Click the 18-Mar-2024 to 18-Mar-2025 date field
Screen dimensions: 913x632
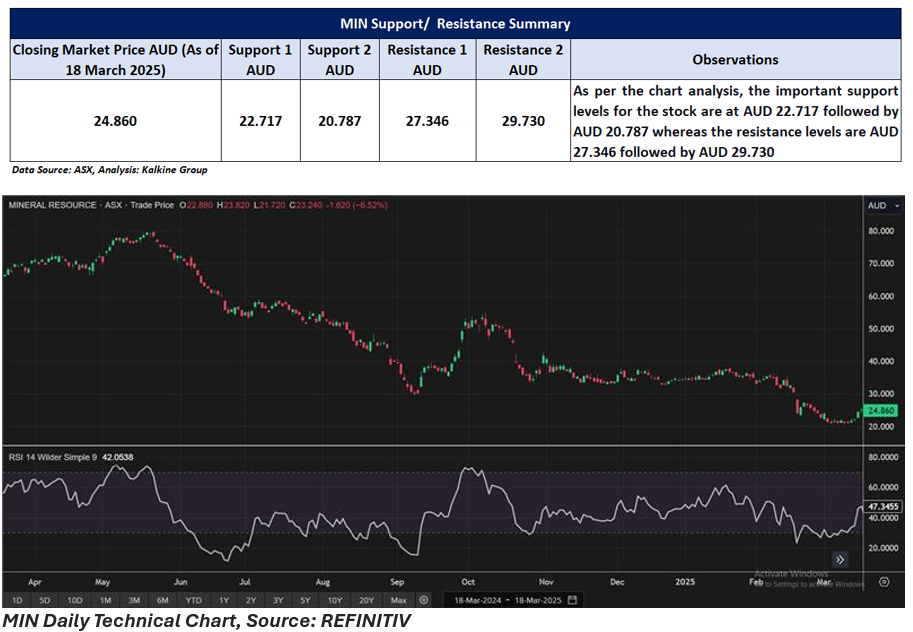[x=514, y=600]
